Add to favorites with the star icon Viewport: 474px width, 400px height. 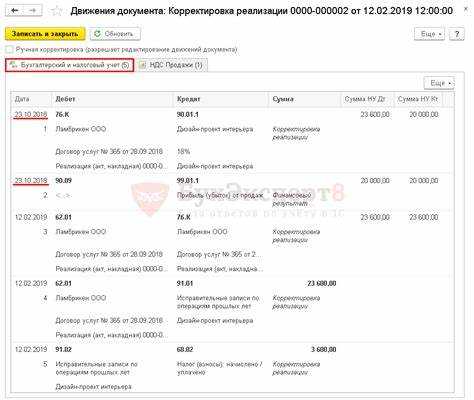coord(56,11)
